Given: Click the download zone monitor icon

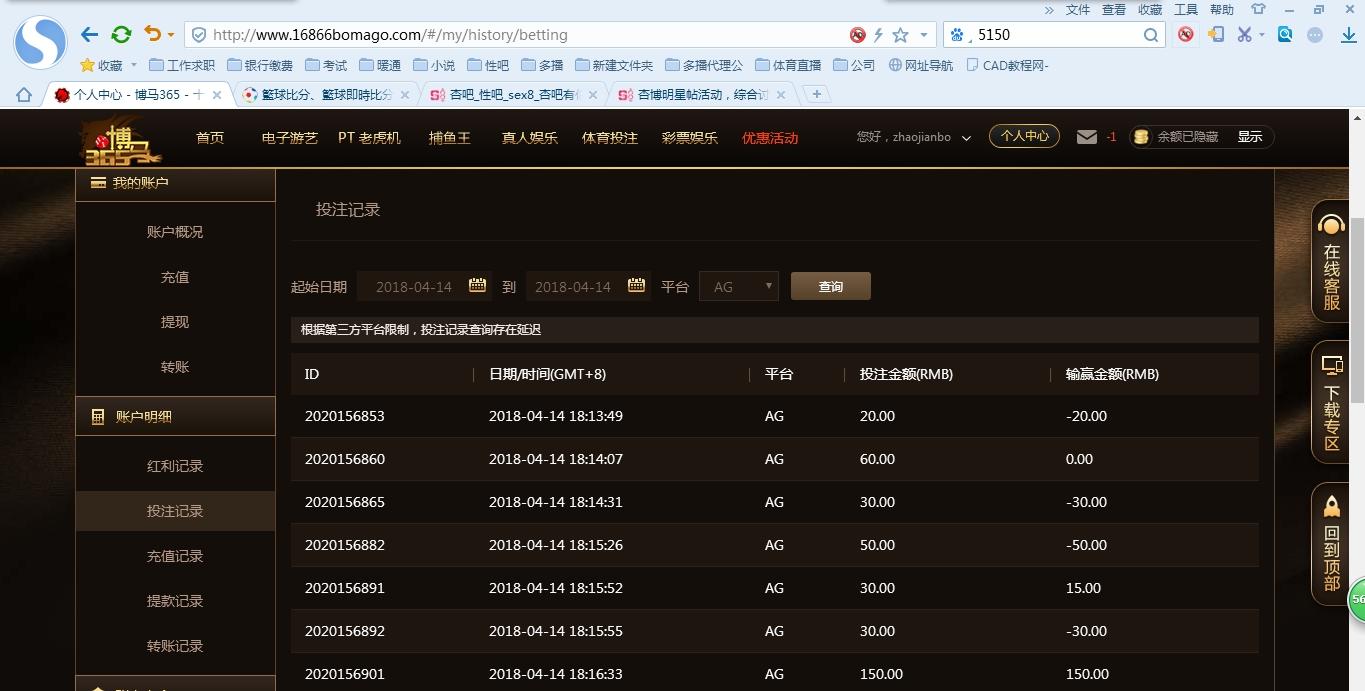Looking at the screenshot, I should tap(1331, 365).
